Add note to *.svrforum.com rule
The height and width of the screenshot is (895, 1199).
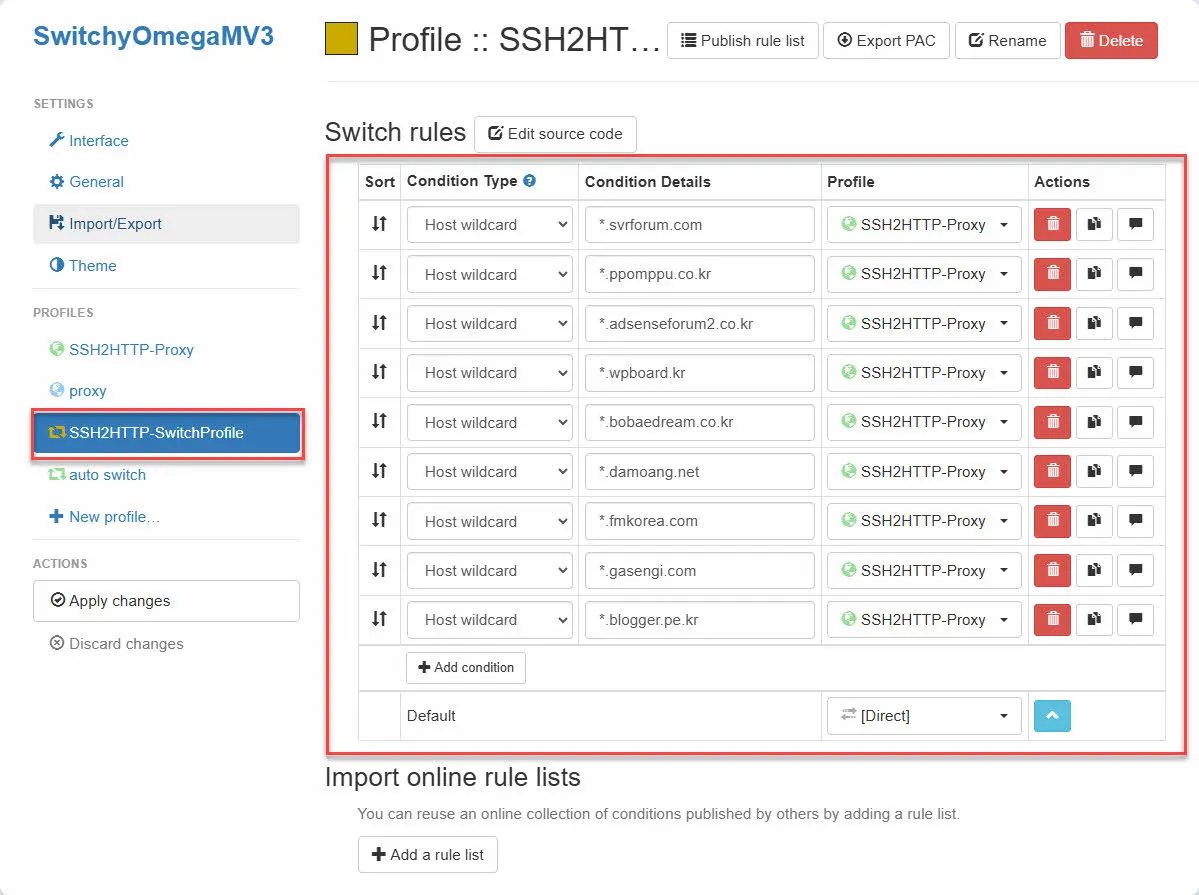click(x=1136, y=224)
